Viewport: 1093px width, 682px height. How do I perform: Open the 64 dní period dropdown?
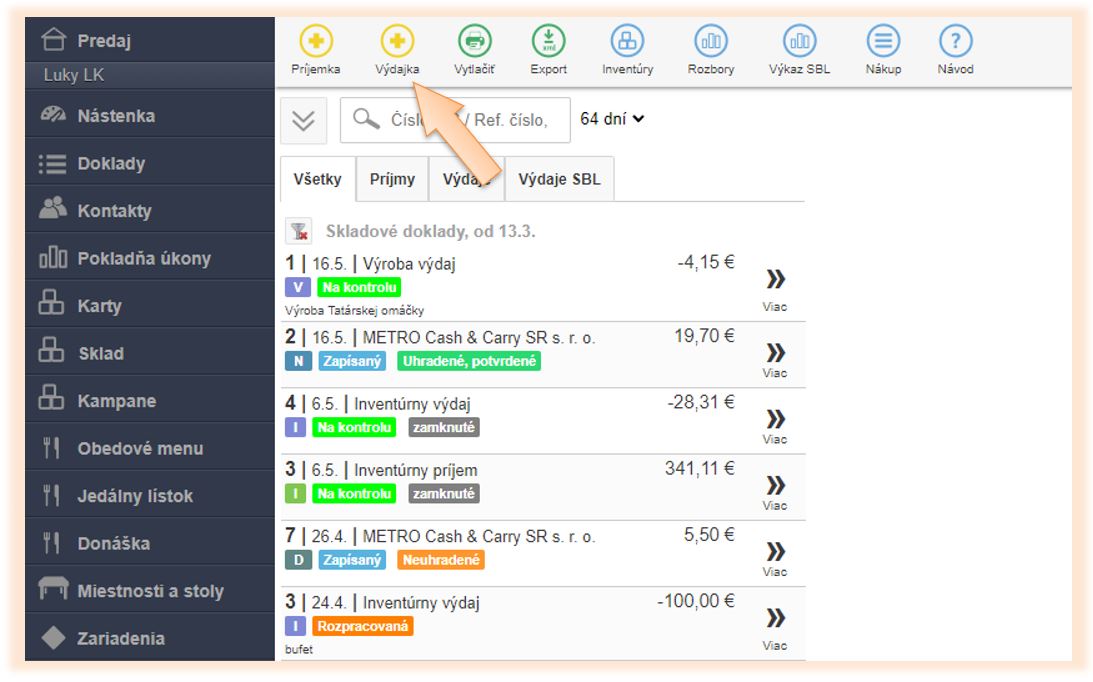612,119
